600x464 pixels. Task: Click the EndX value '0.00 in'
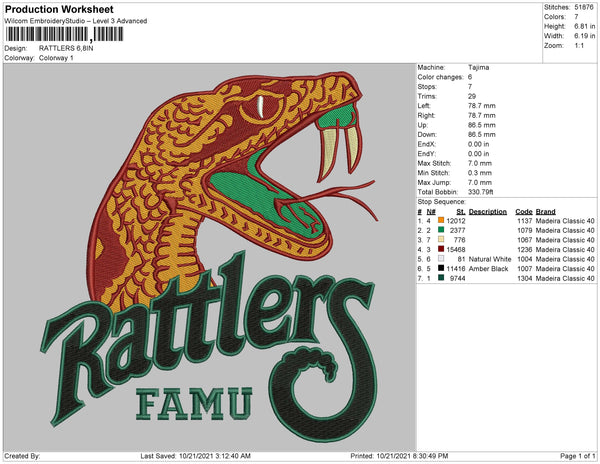click(x=478, y=144)
